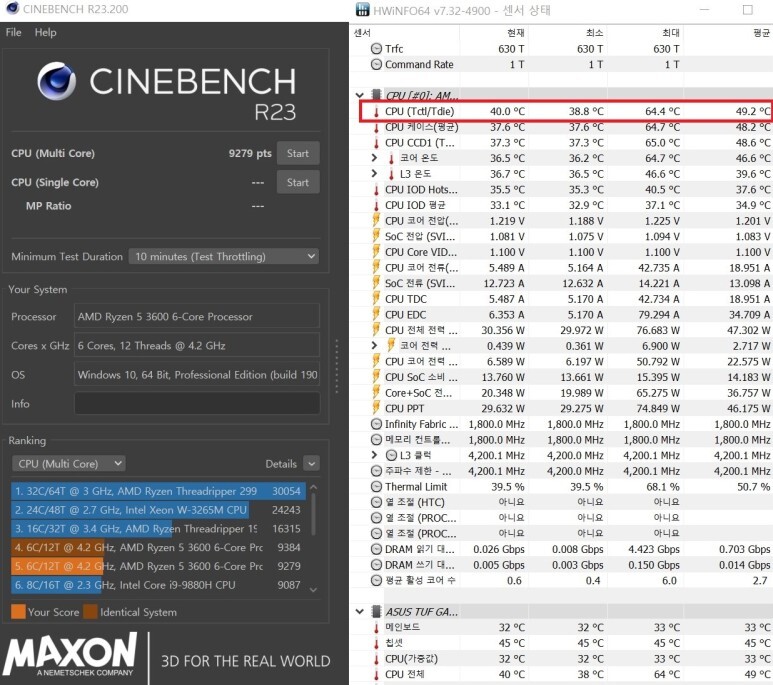Screen dimensions: 773x685
Task: Select the Ryzen 5 3600 9384 ranking entry
Action: [158, 547]
